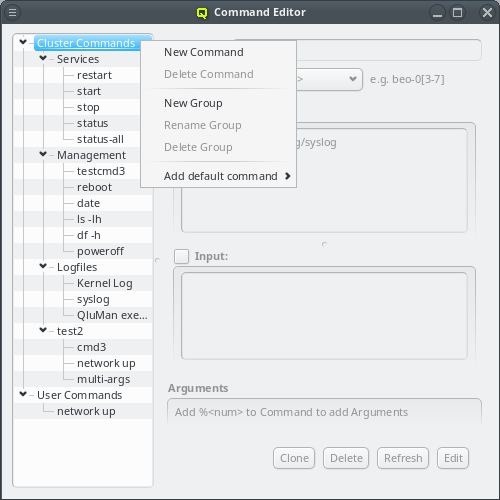Open the window menu icon in title bar
The width and height of the screenshot is (500, 500).
point(12,12)
